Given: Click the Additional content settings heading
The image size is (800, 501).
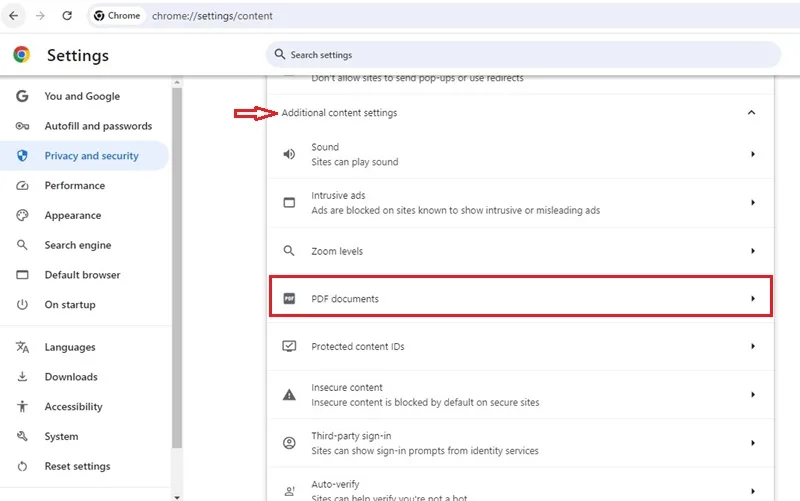Looking at the screenshot, I should click(339, 113).
